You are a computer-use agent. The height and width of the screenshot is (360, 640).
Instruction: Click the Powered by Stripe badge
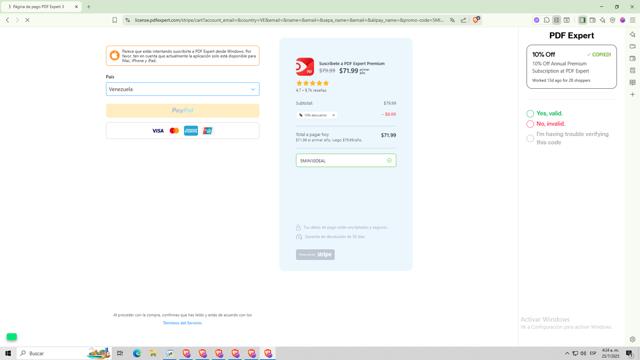click(315, 254)
